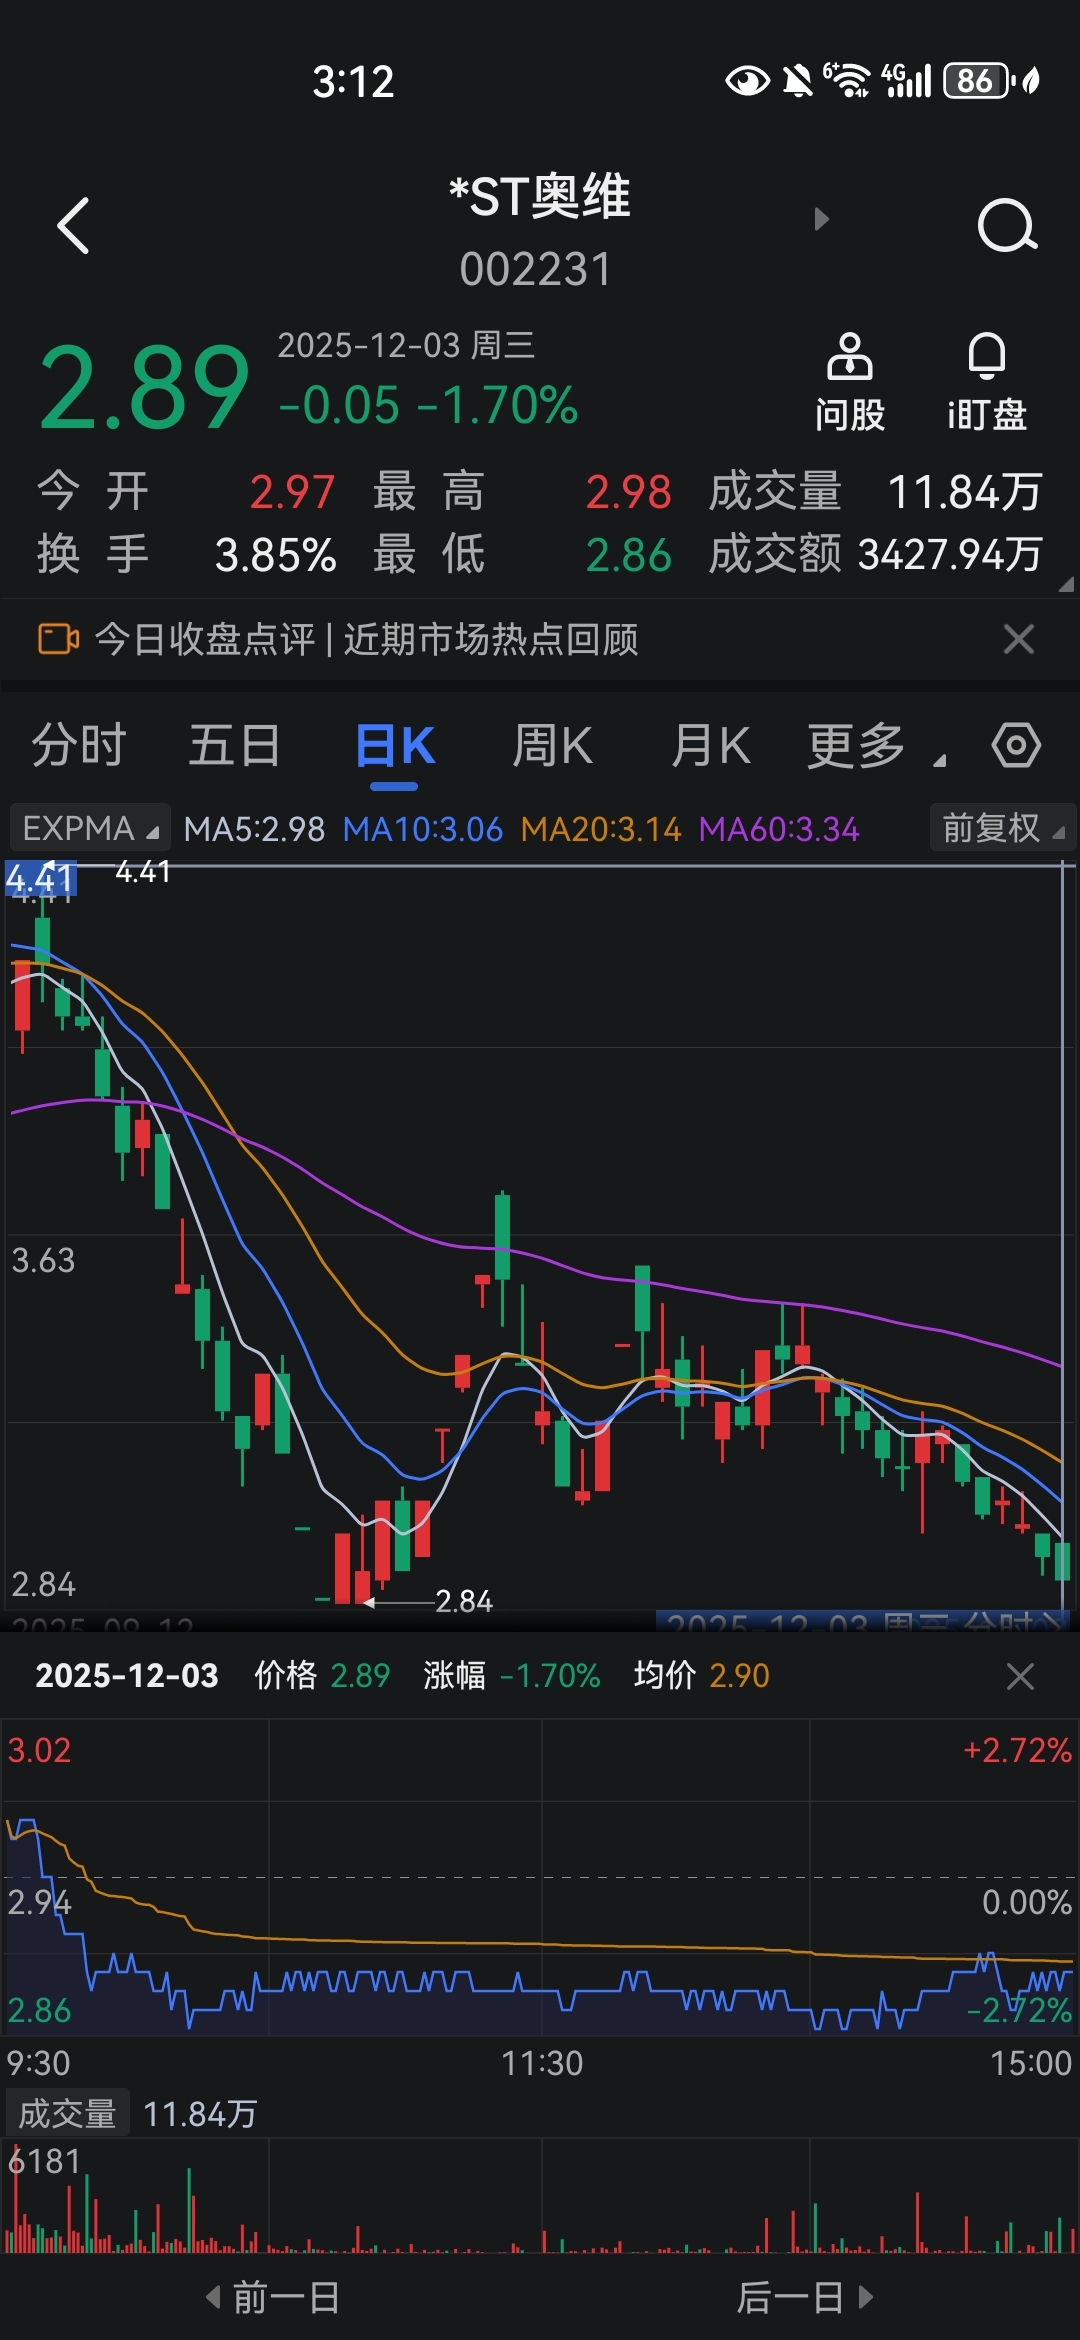This screenshot has height=2340, width=1080.
Task: Tap the date 2025-12-03 周三
Action: (406, 345)
